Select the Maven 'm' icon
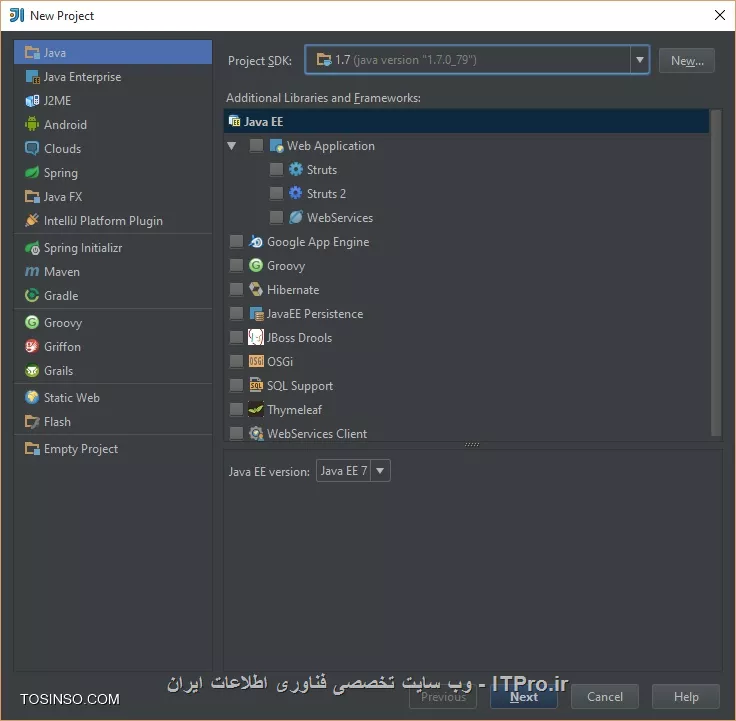This screenshot has height=721, width=736. coord(32,271)
